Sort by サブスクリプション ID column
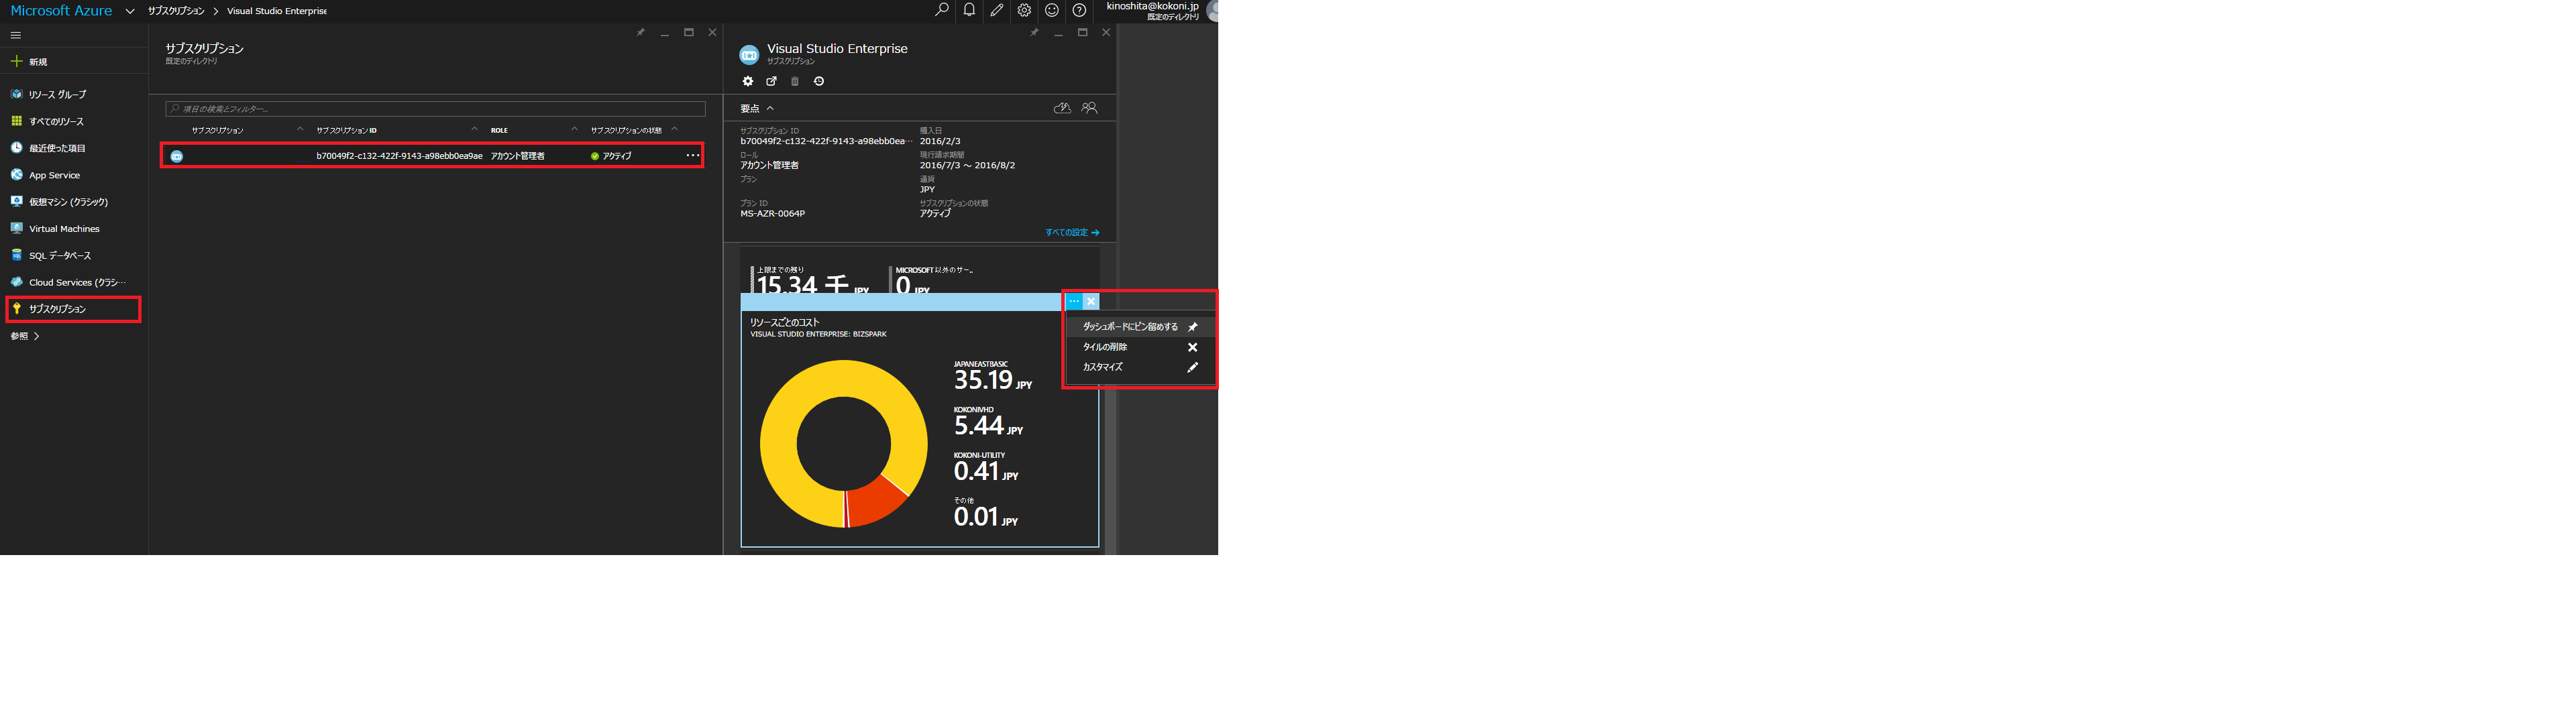Viewport: 2576px width, 724px height. point(346,130)
